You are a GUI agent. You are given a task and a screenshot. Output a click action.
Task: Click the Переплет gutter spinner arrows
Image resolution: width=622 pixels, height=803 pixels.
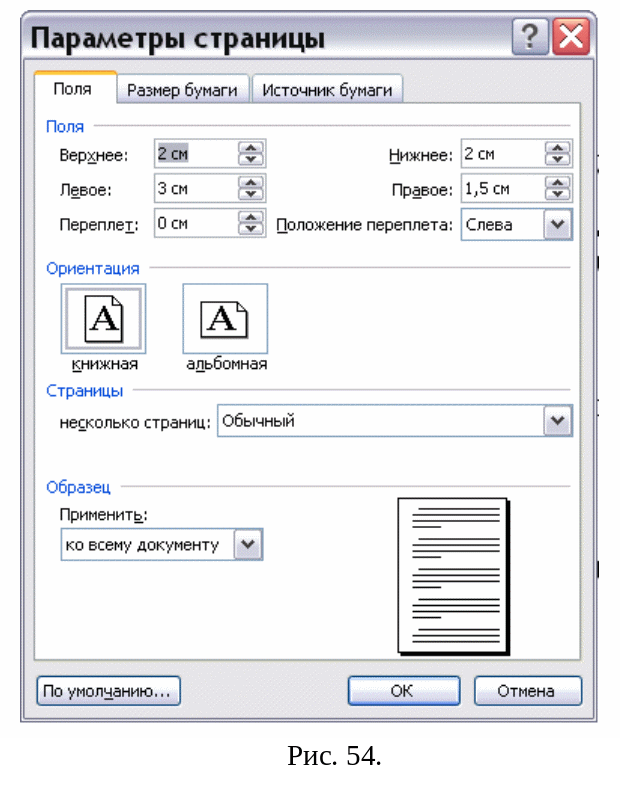click(x=251, y=224)
